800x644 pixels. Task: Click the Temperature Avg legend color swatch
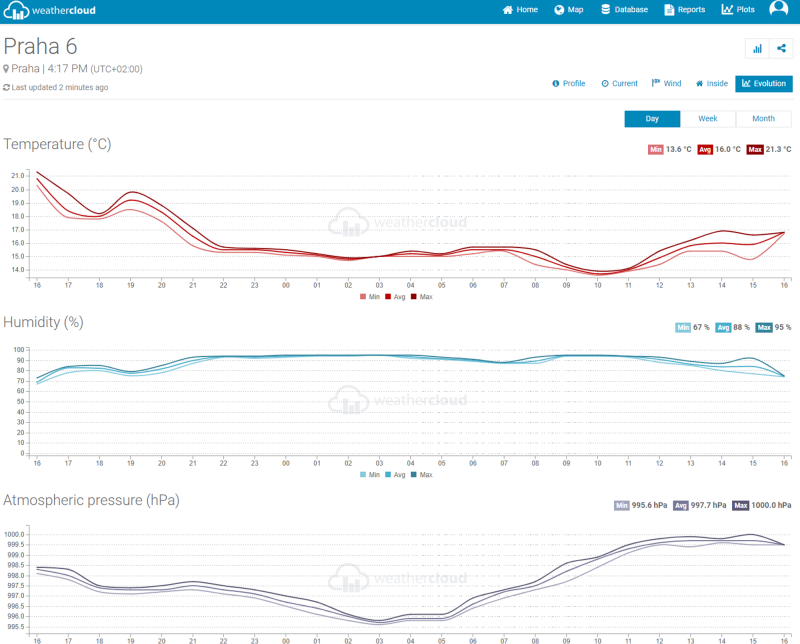(x=387, y=297)
